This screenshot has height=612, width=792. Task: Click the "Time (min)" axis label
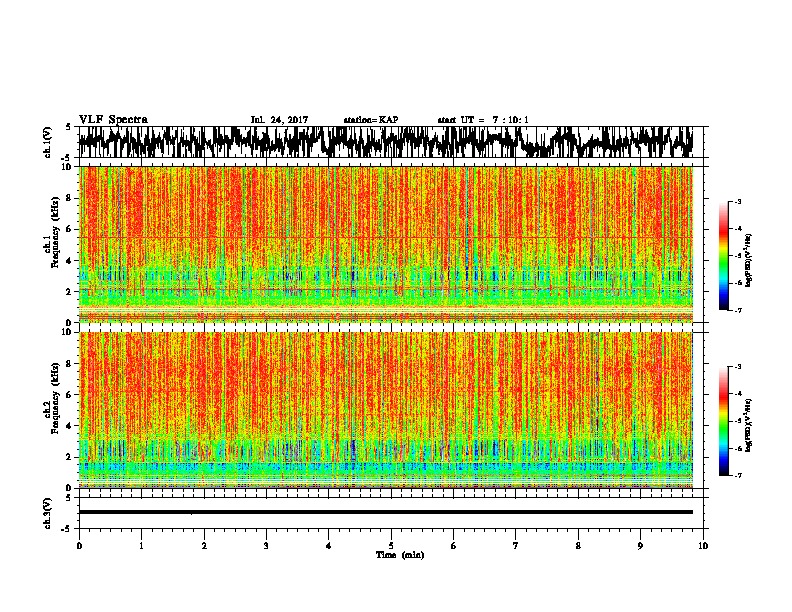[x=400, y=555]
